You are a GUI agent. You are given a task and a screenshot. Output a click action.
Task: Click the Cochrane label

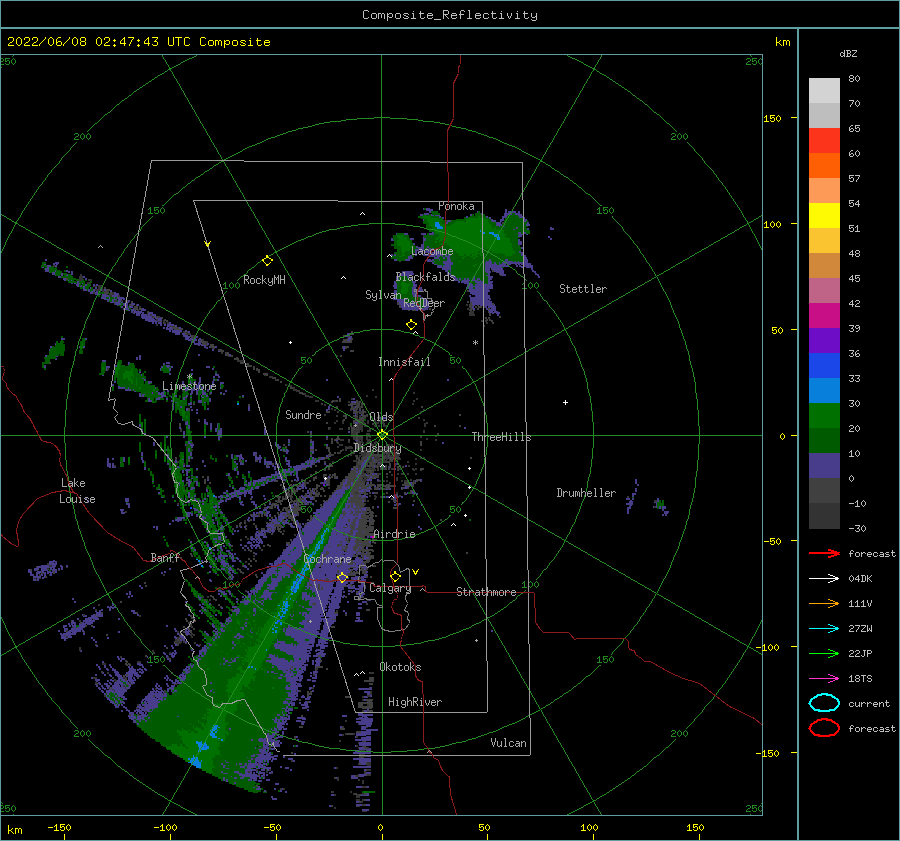click(x=327, y=559)
